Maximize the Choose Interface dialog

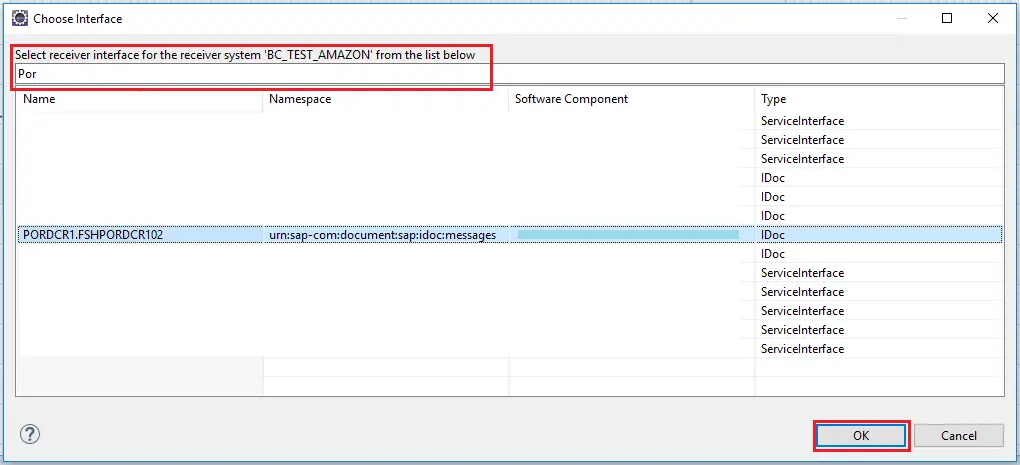coord(947,18)
